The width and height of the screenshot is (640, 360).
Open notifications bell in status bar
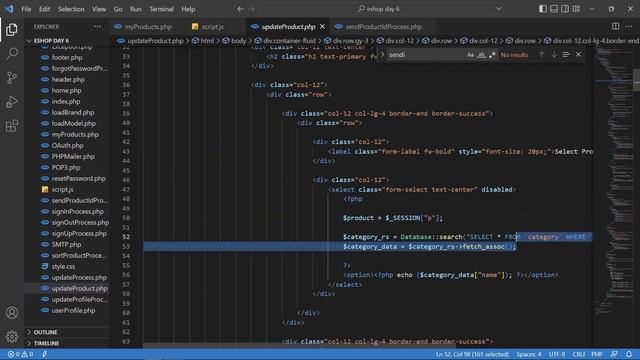tap(629, 354)
